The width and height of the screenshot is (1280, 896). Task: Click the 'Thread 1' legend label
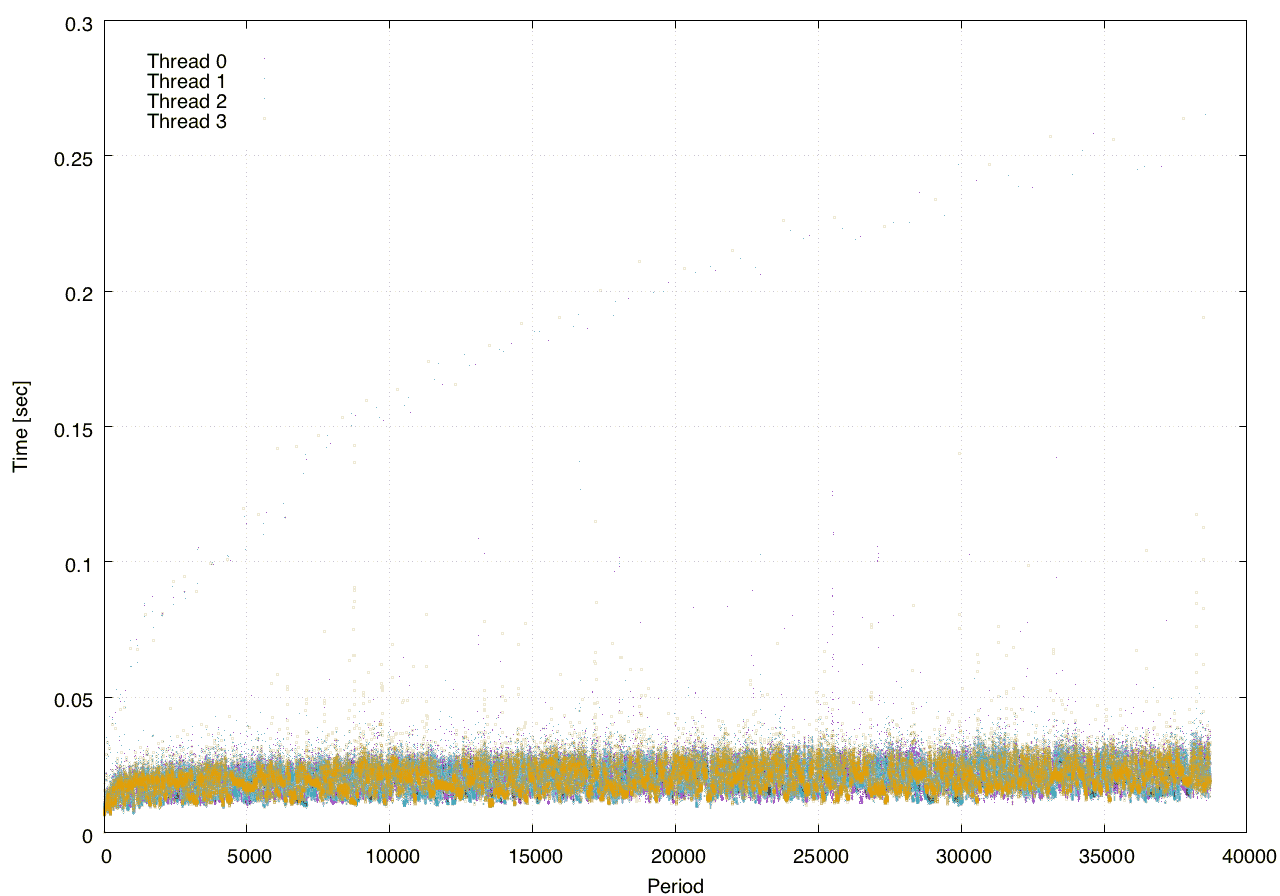click(x=187, y=81)
